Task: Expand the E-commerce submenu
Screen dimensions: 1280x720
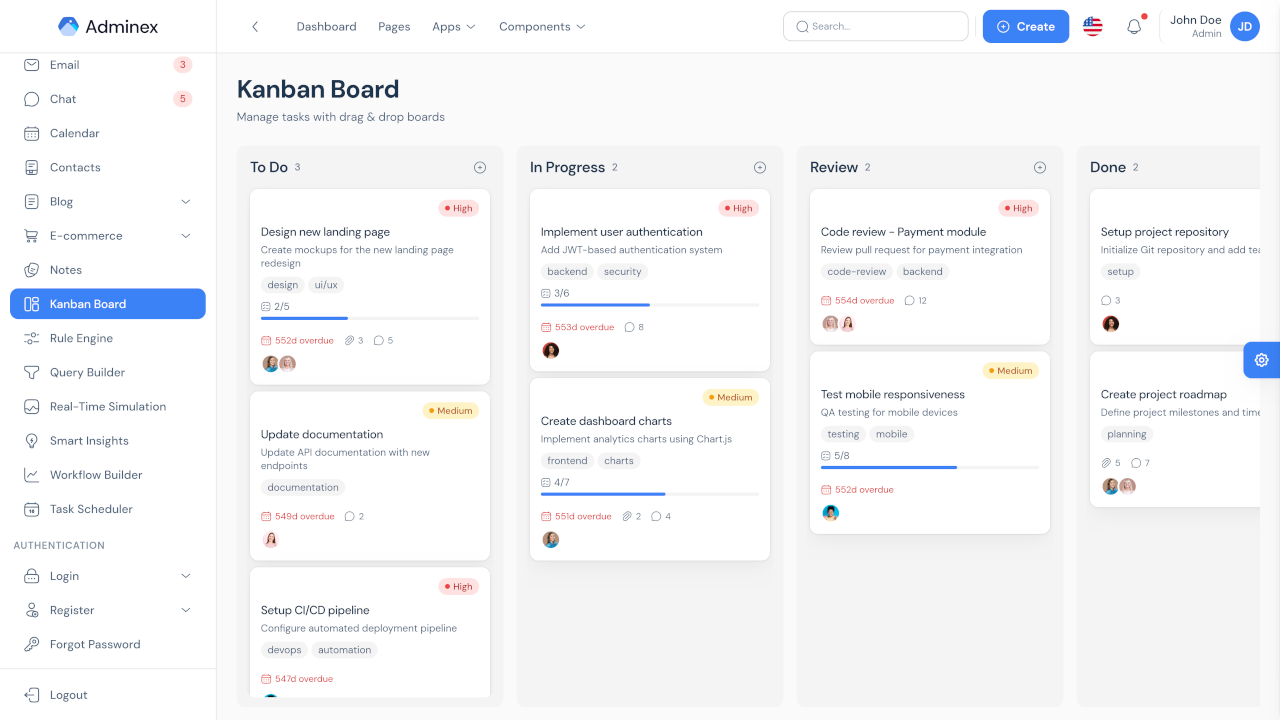Action: (108, 236)
